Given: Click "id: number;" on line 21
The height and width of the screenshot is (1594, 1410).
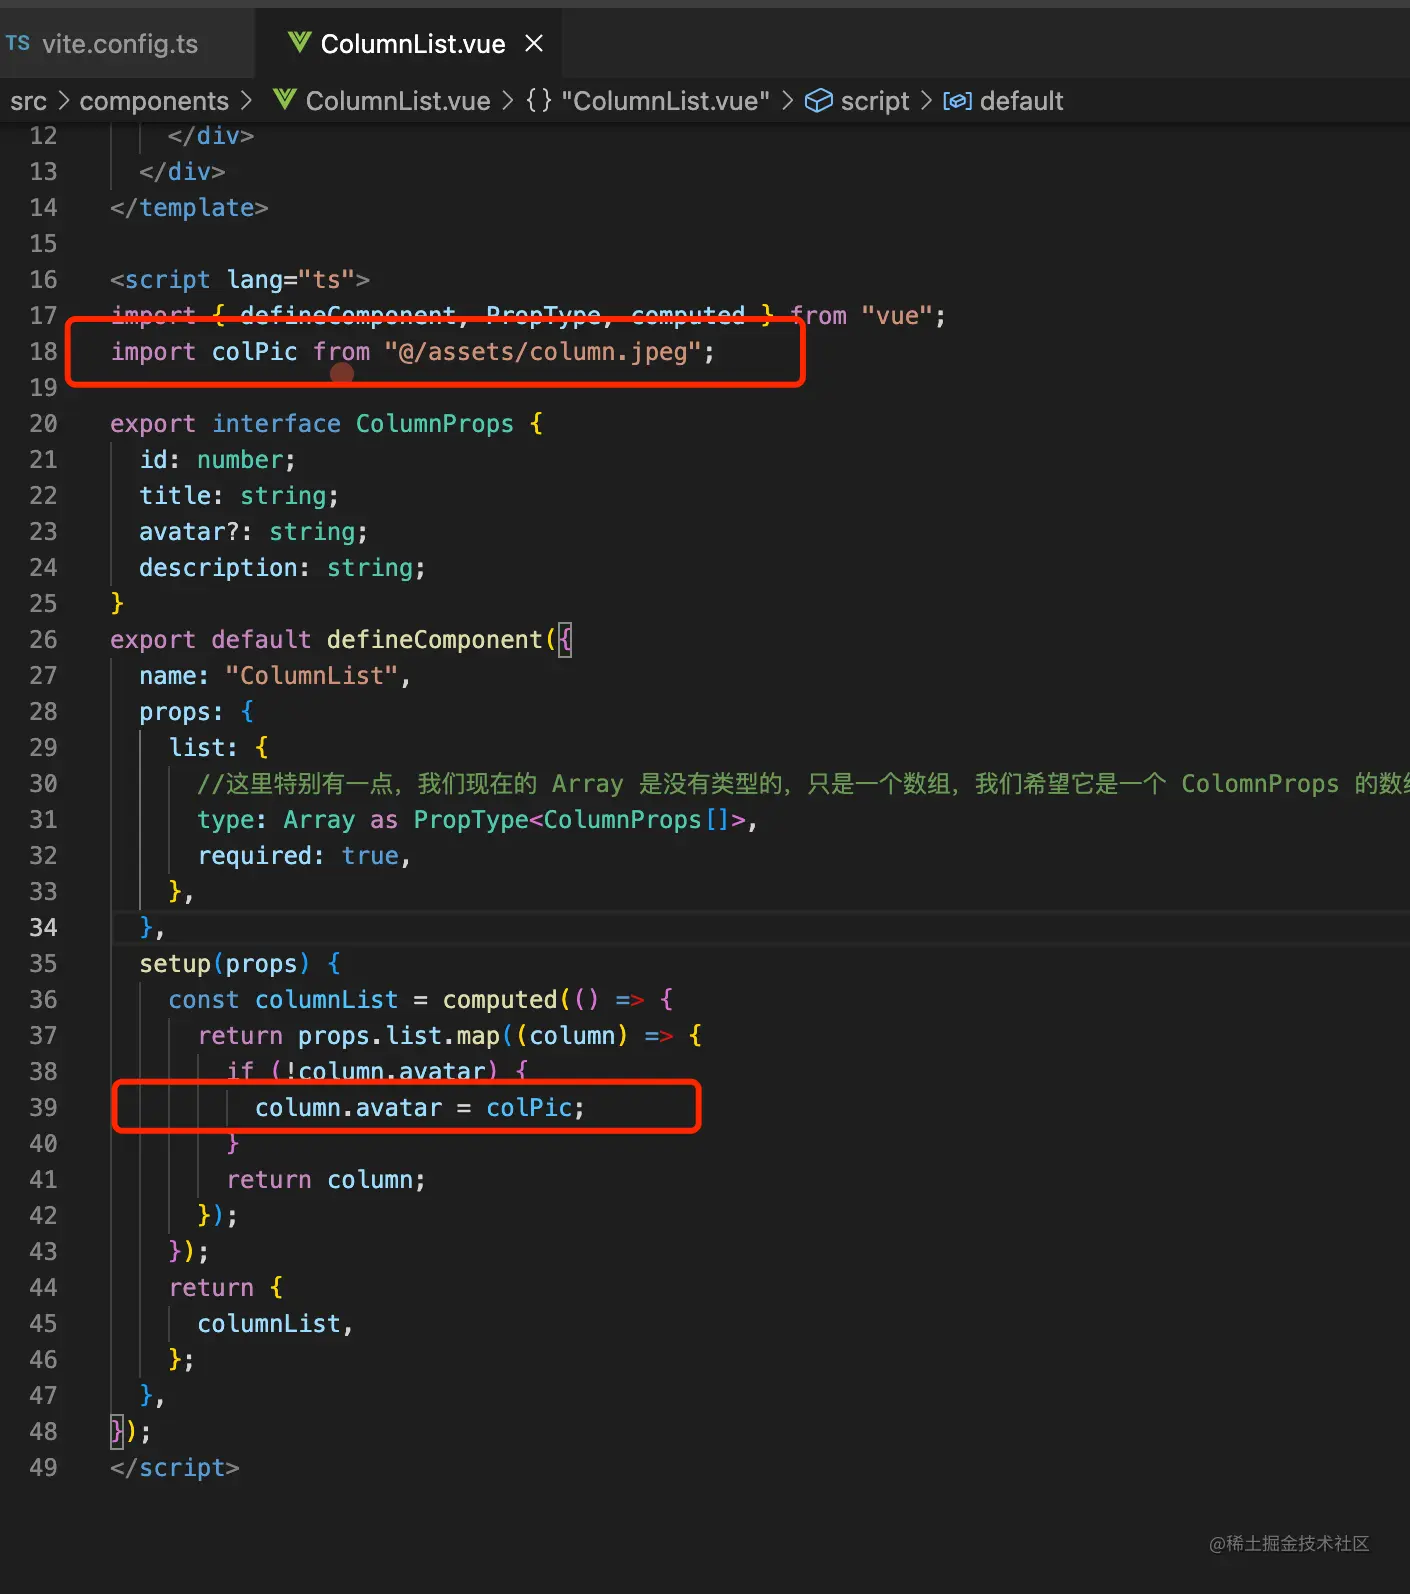Looking at the screenshot, I should pyautogui.click(x=217, y=460).
